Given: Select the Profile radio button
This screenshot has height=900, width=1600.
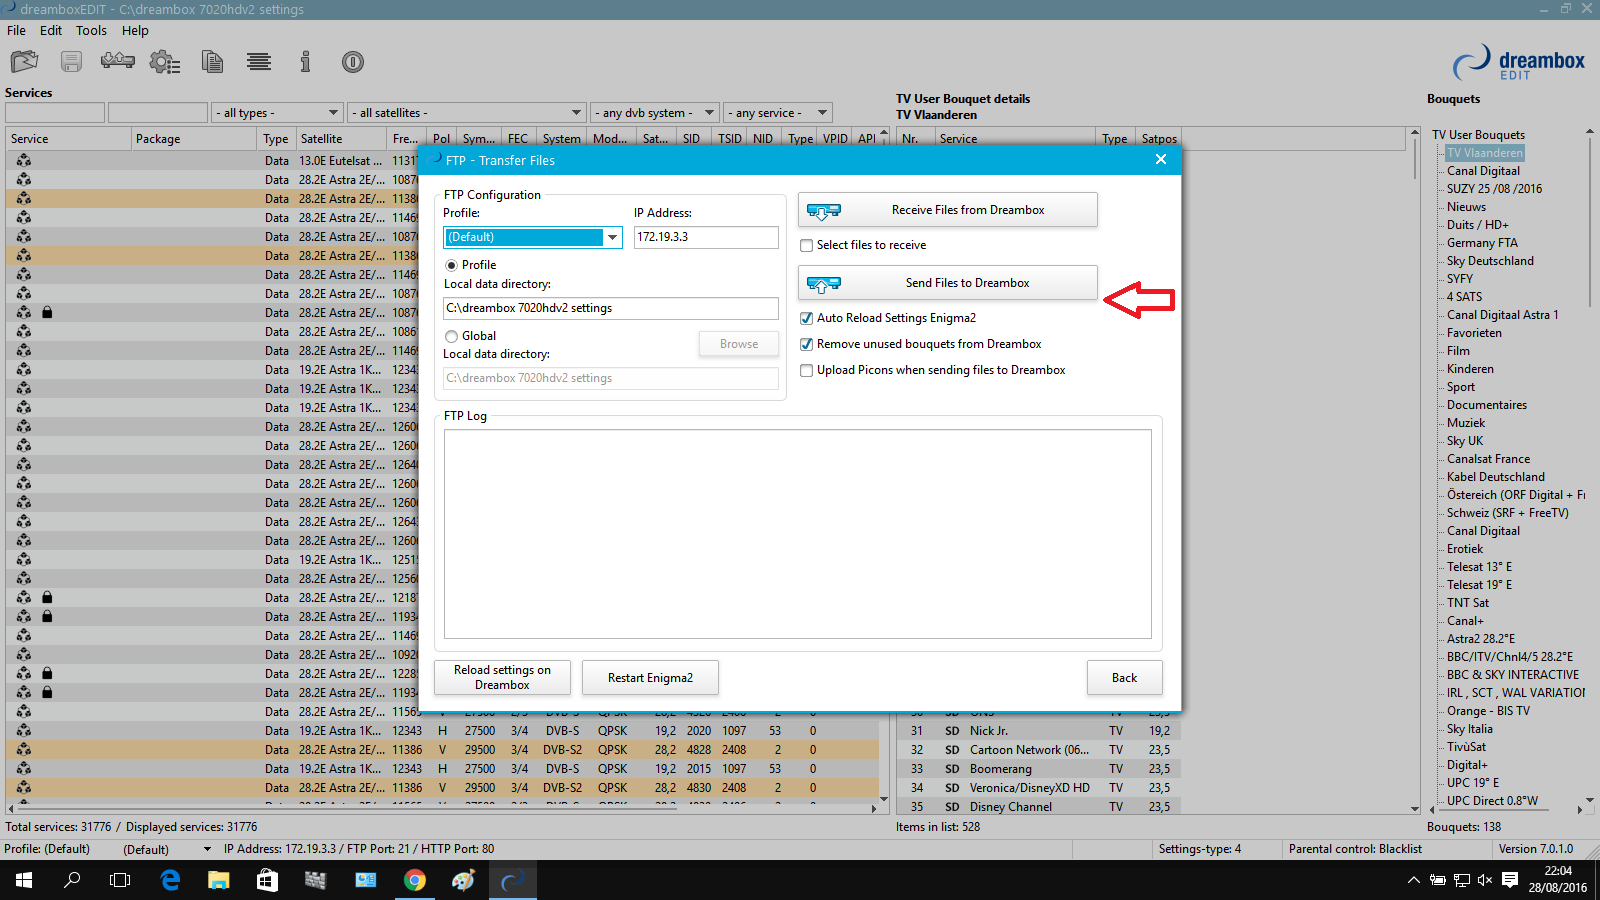Looking at the screenshot, I should 452,265.
